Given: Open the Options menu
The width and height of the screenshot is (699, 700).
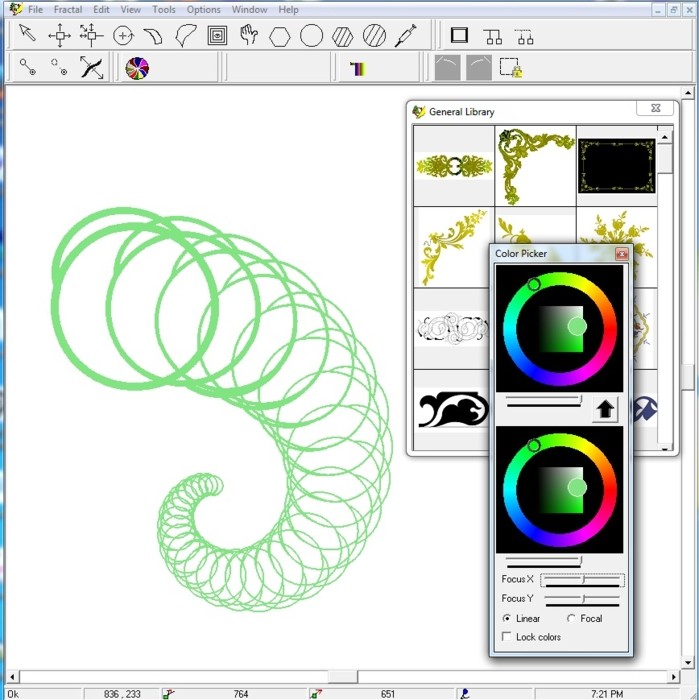Looking at the screenshot, I should tap(204, 9).
